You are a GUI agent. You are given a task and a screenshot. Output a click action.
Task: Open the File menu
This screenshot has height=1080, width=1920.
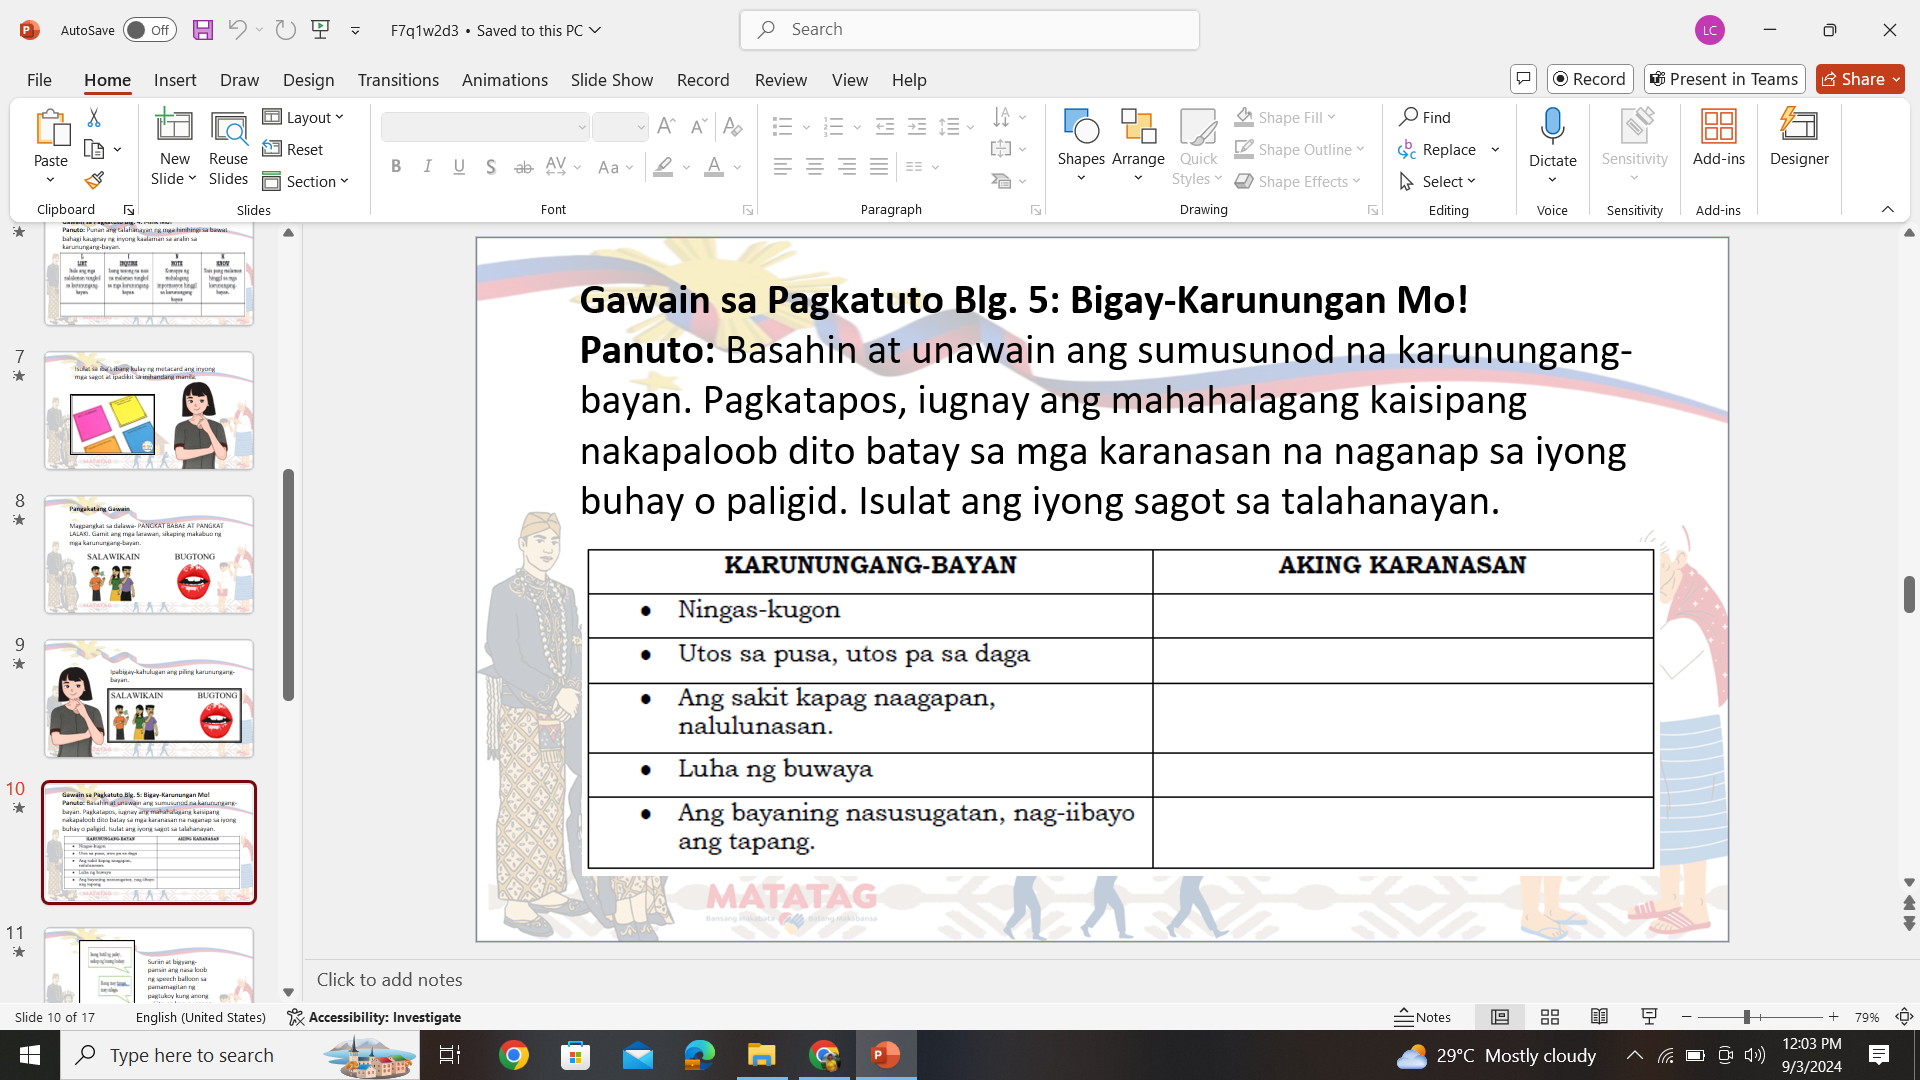pyautogui.click(x=39, y=79)
